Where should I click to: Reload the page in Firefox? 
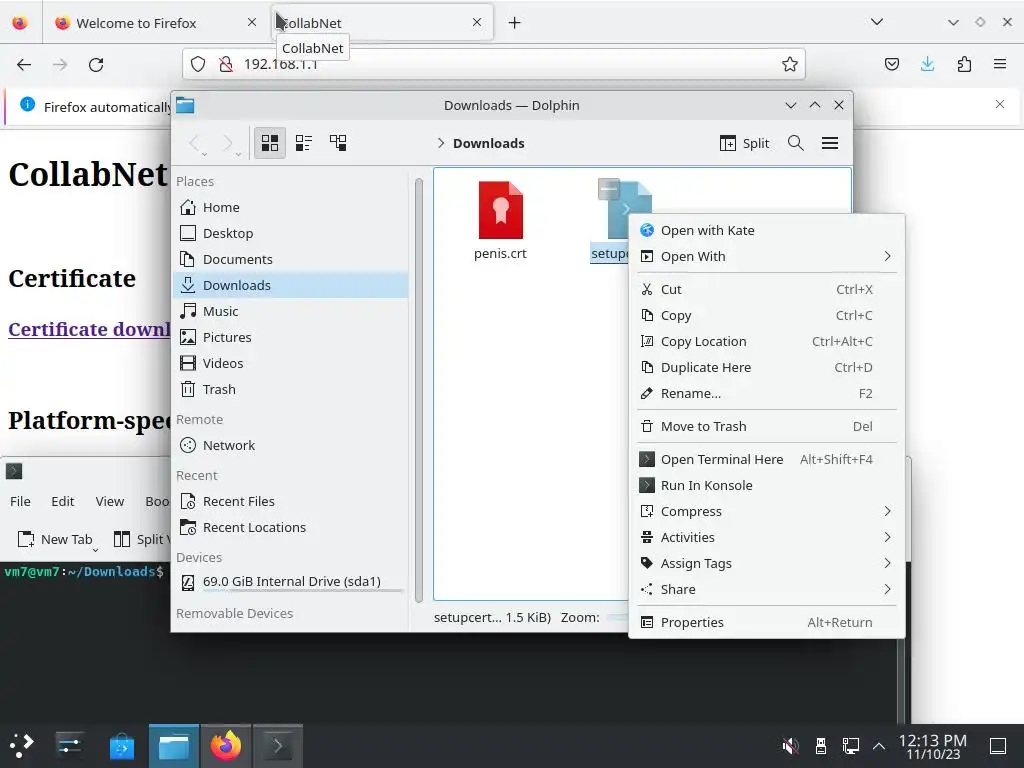point(96,64)
